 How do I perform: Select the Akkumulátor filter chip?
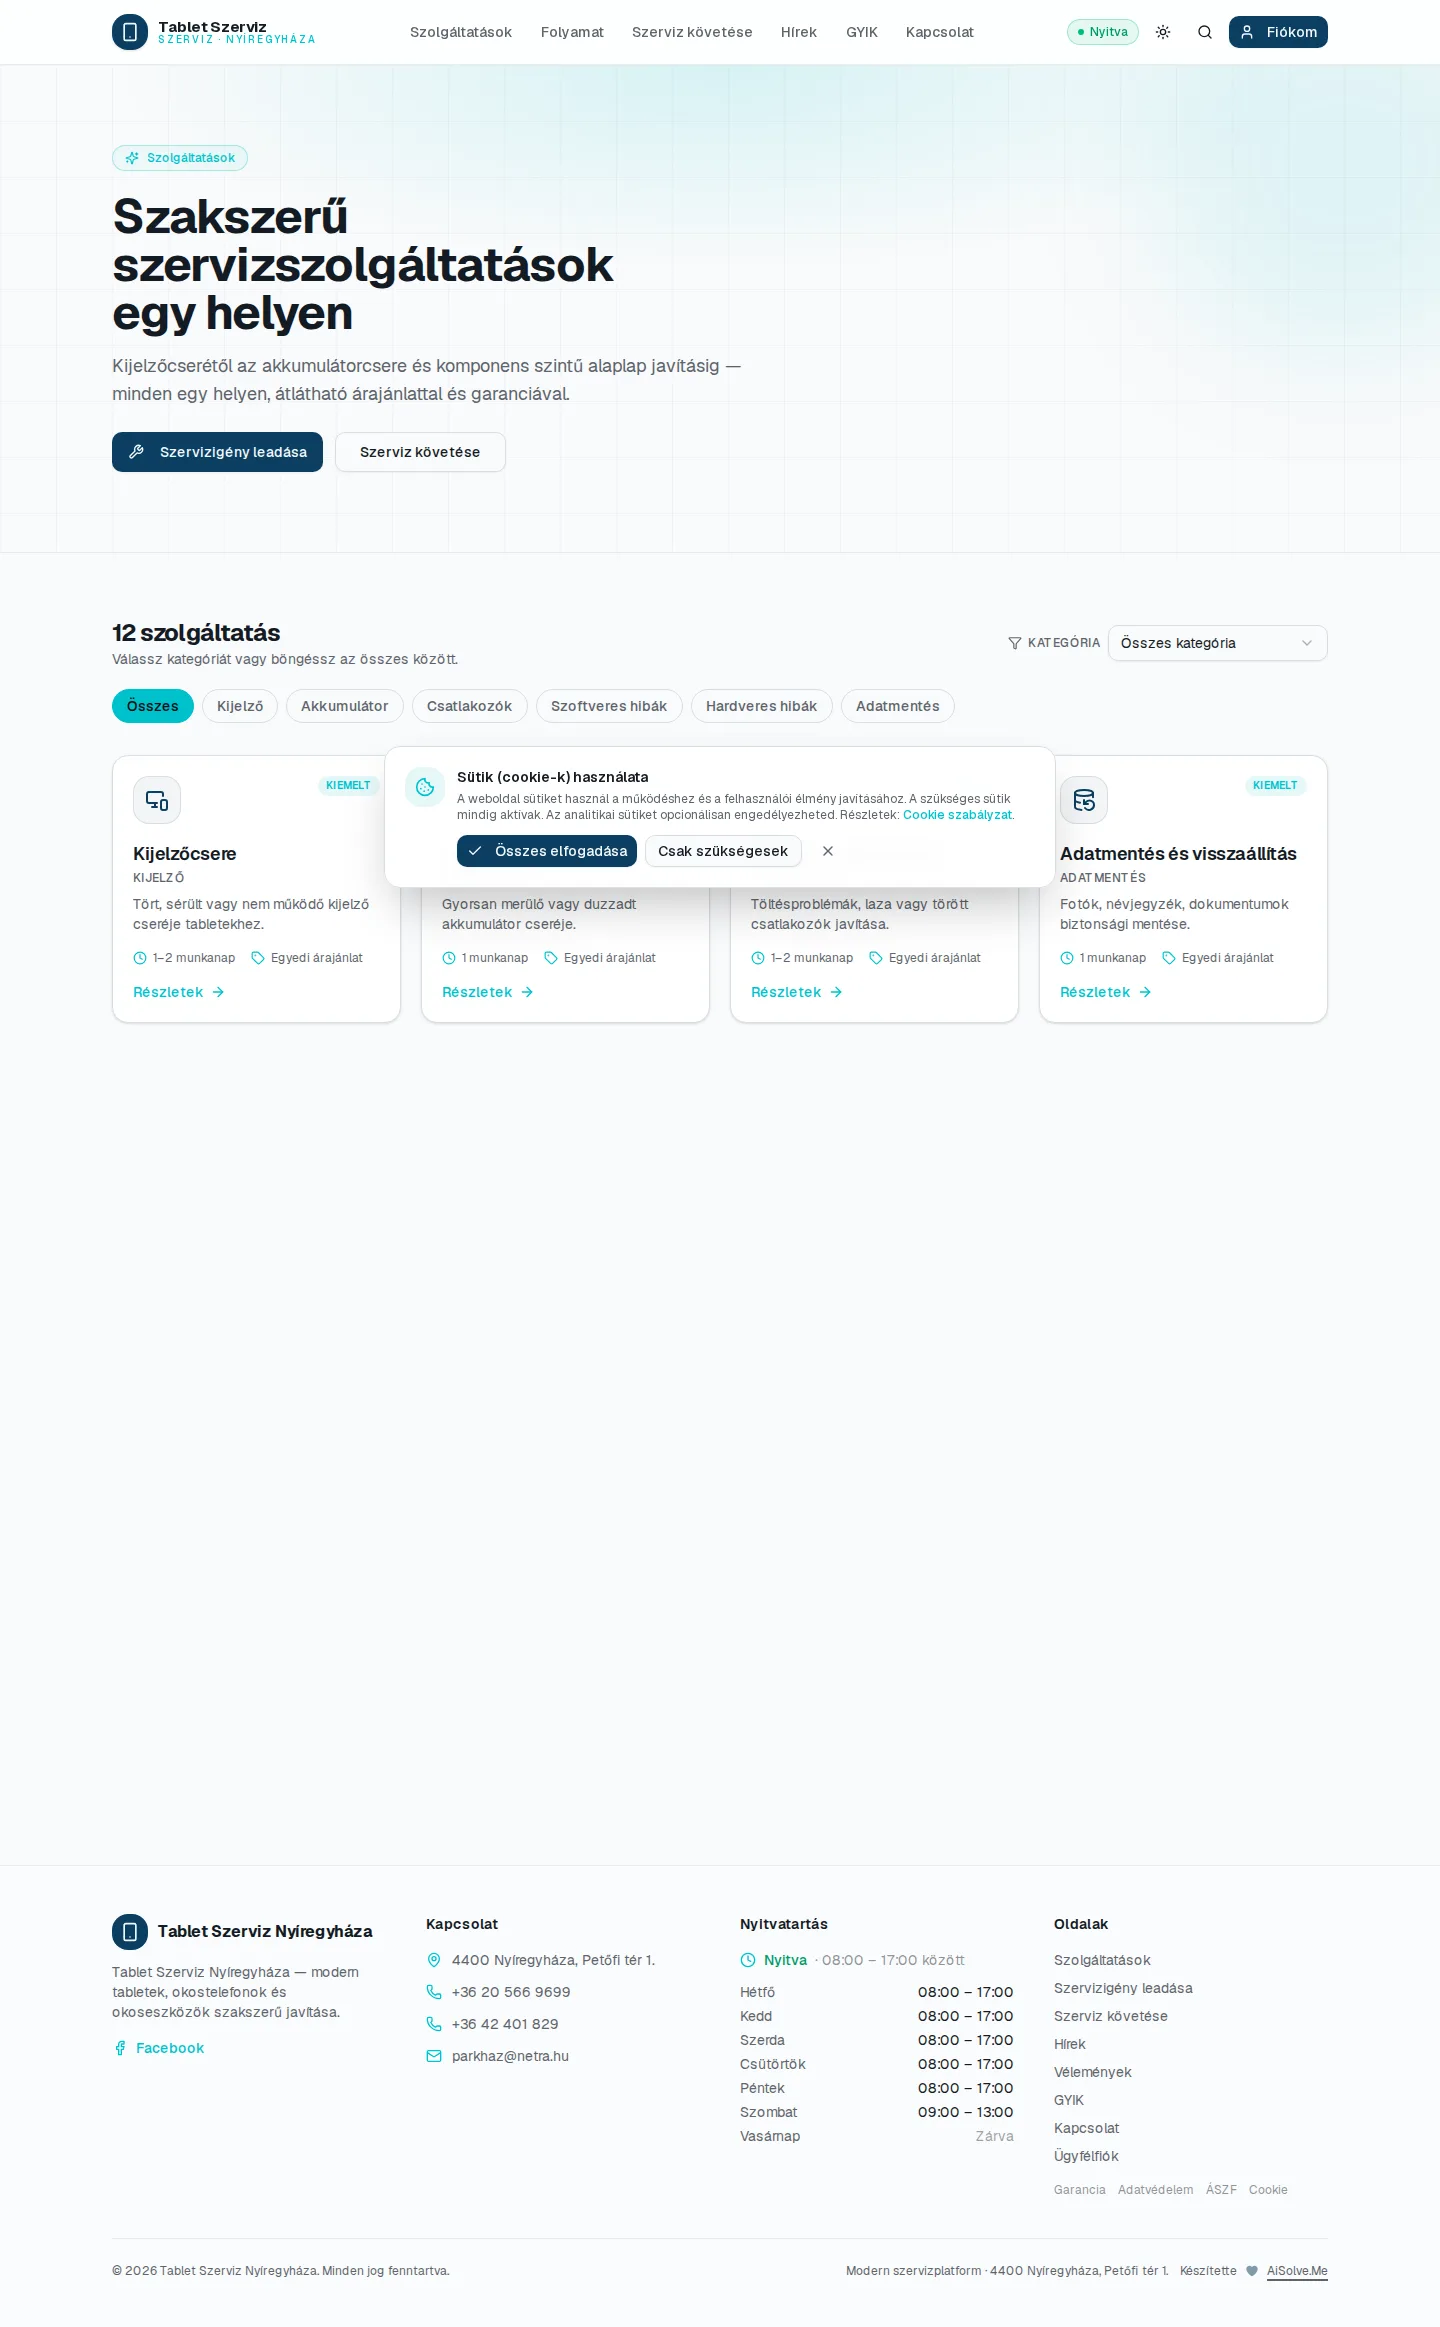coord(345,706)
